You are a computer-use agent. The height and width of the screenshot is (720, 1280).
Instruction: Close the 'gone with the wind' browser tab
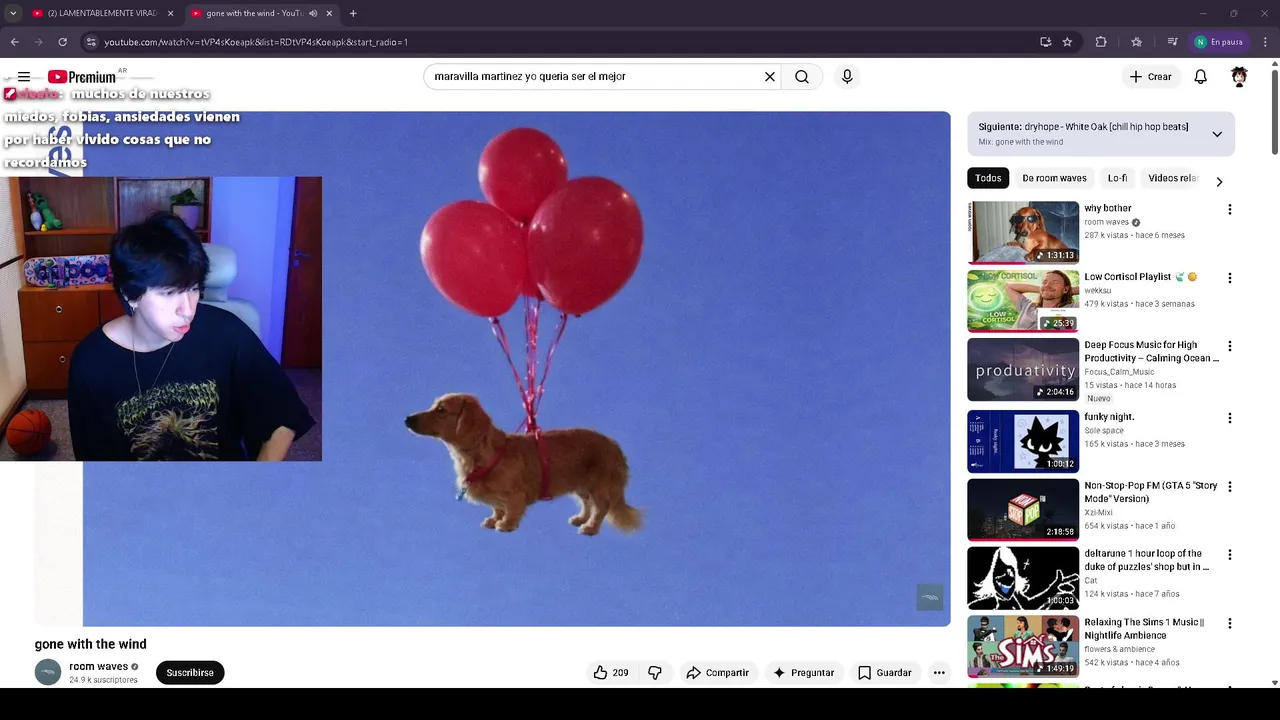pyautogui.click(x=329, y=13)
